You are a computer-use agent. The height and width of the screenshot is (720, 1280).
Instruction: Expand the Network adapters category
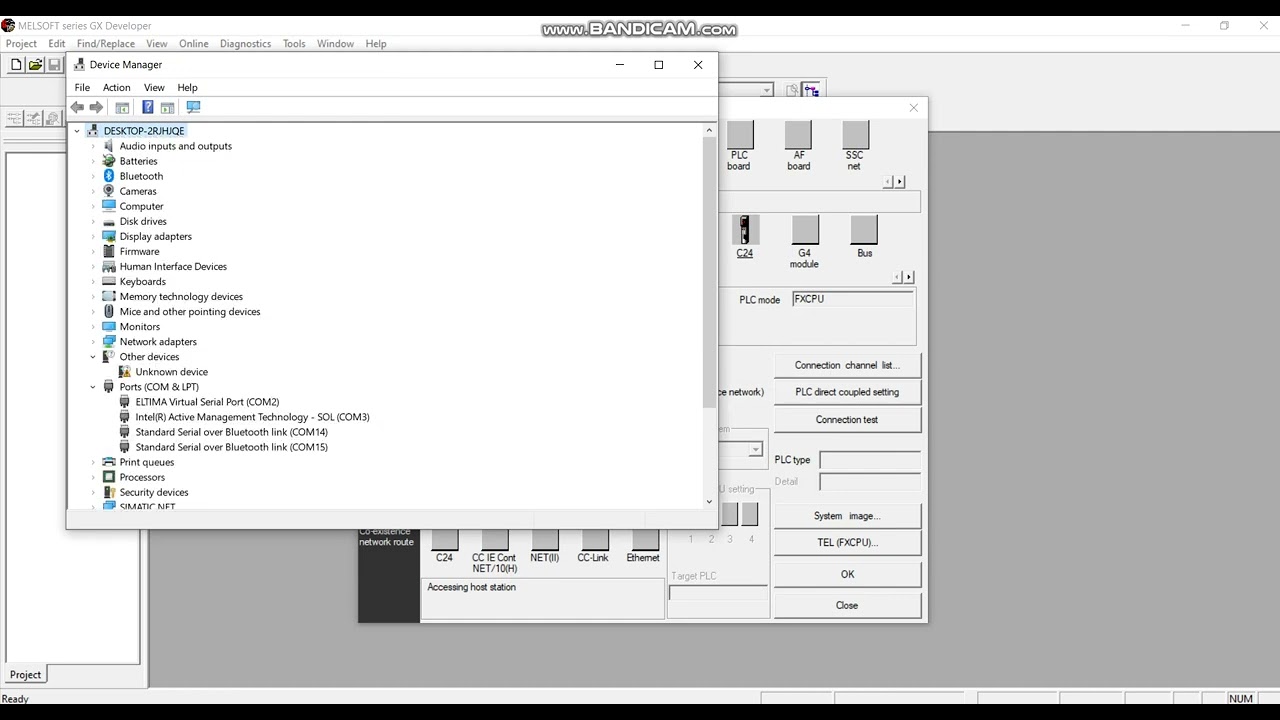(x=93, y=342)
